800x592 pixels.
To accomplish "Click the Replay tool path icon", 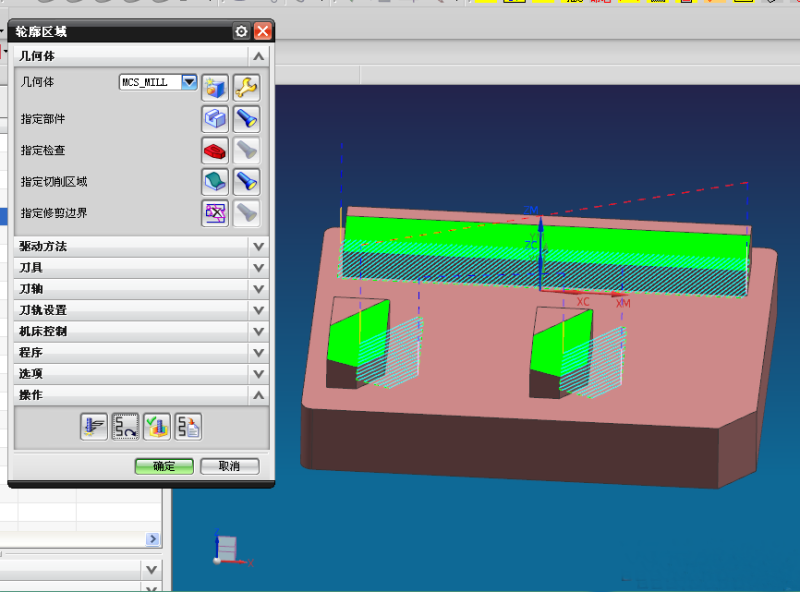I will click(x=125, y=427).
